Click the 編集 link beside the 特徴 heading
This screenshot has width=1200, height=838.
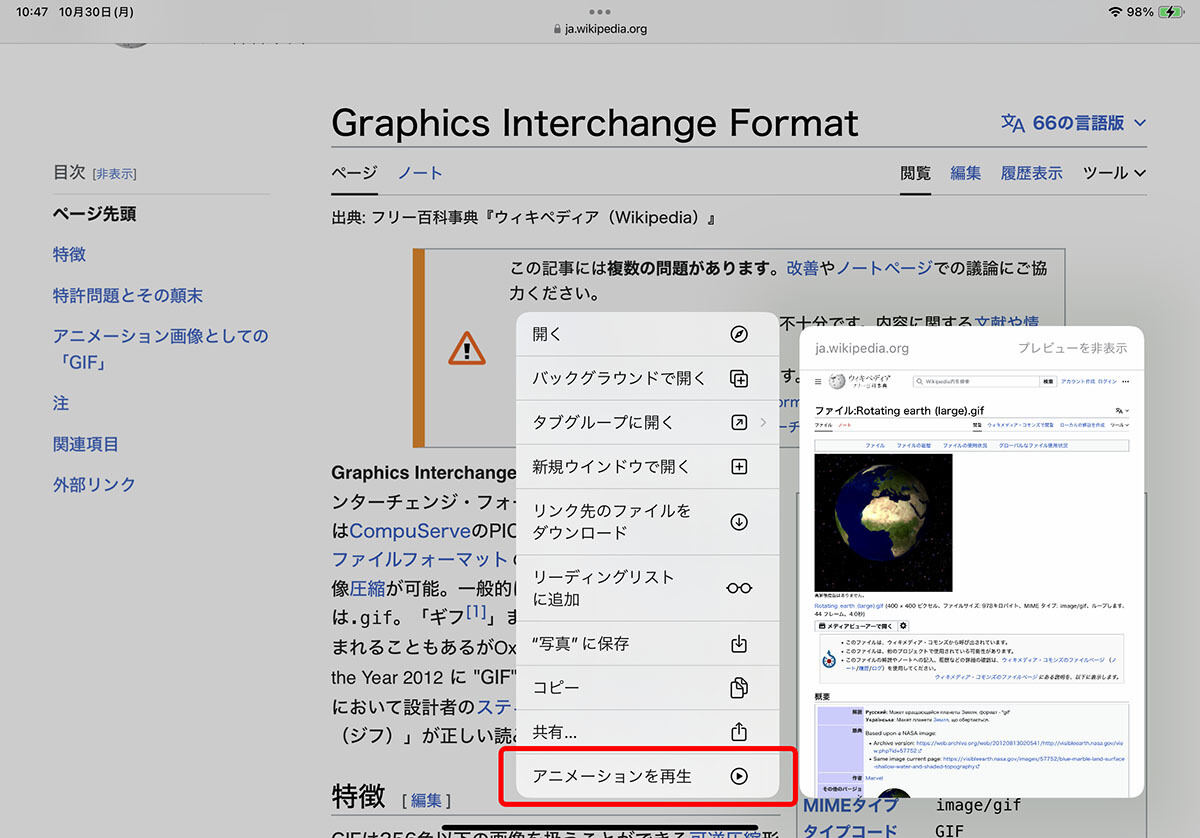coord(426,801)
